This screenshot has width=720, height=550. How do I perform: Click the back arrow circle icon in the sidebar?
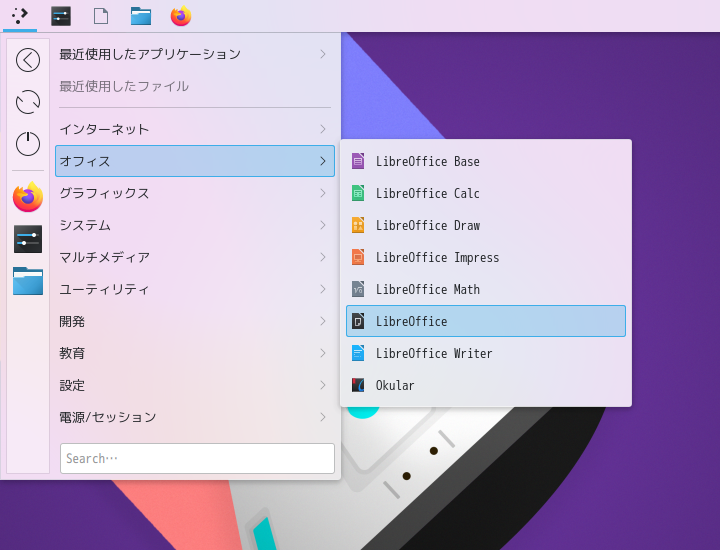pyautogui.click(x=28, y=60)
